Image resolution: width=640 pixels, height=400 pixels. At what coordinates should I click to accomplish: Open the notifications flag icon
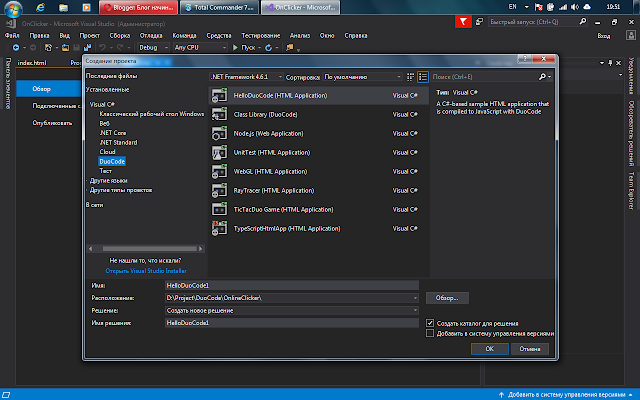click(x=463, y=22)
